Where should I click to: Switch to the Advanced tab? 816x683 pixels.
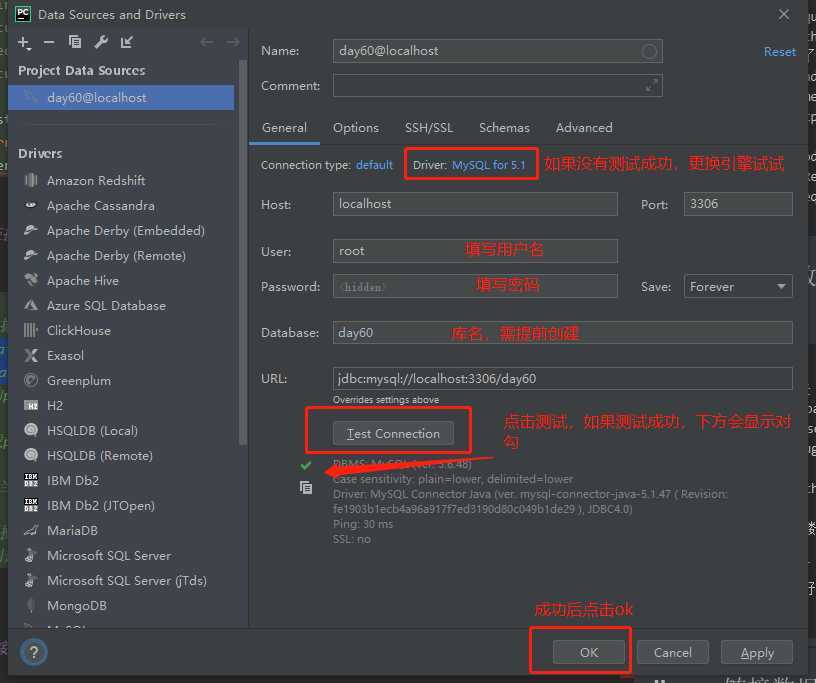pos(584,128)
